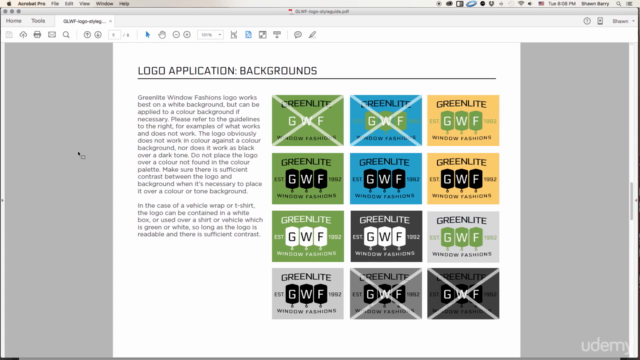Go to the next page arrow
640x360 pixels.
(x=98, y=35)
